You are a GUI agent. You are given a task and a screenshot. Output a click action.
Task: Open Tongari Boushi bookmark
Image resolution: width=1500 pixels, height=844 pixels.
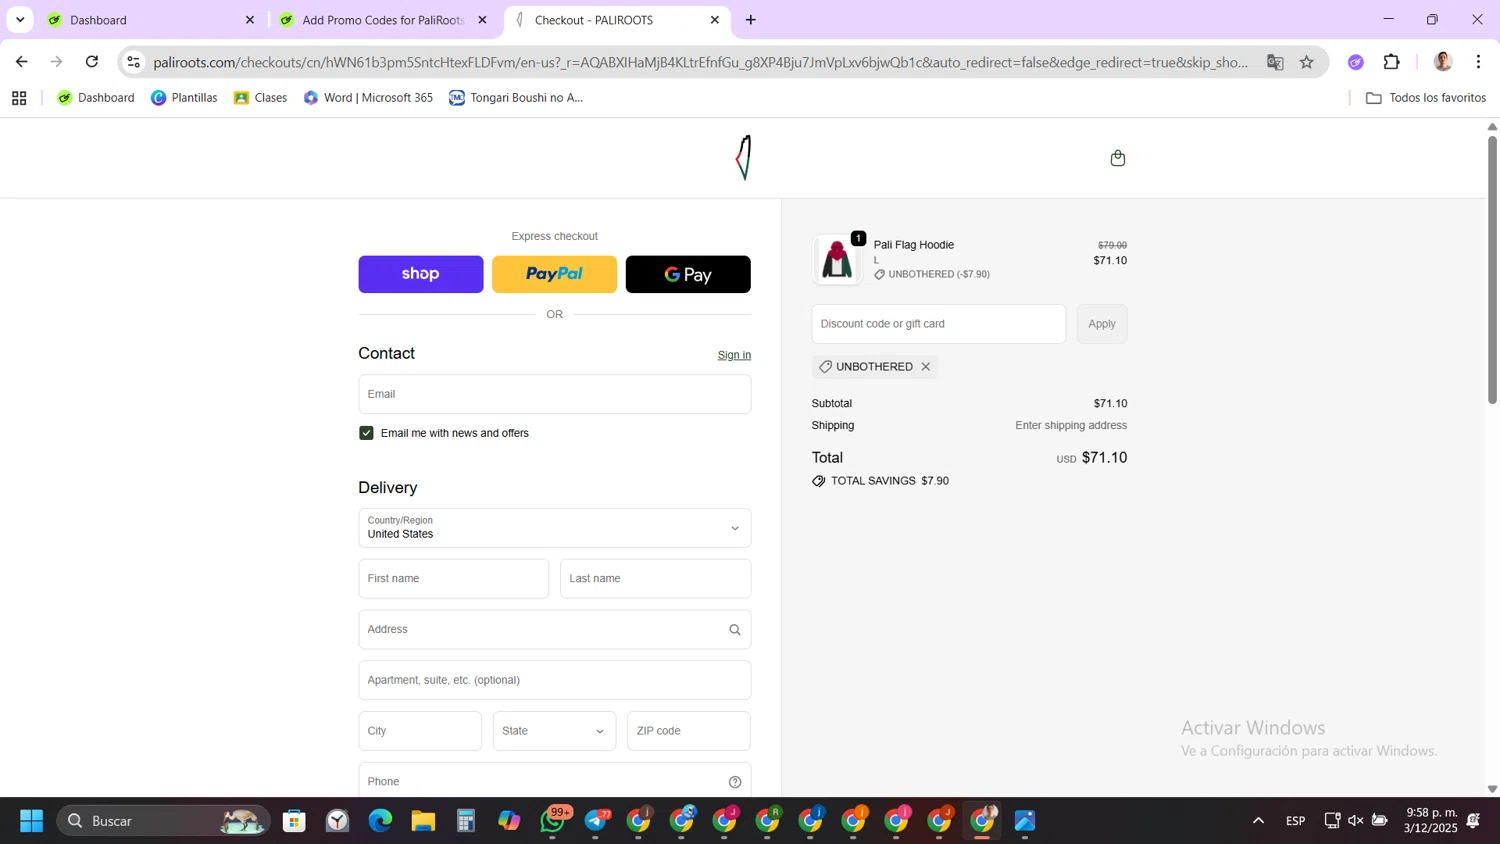pyautogui.click(x=516, y=98)
